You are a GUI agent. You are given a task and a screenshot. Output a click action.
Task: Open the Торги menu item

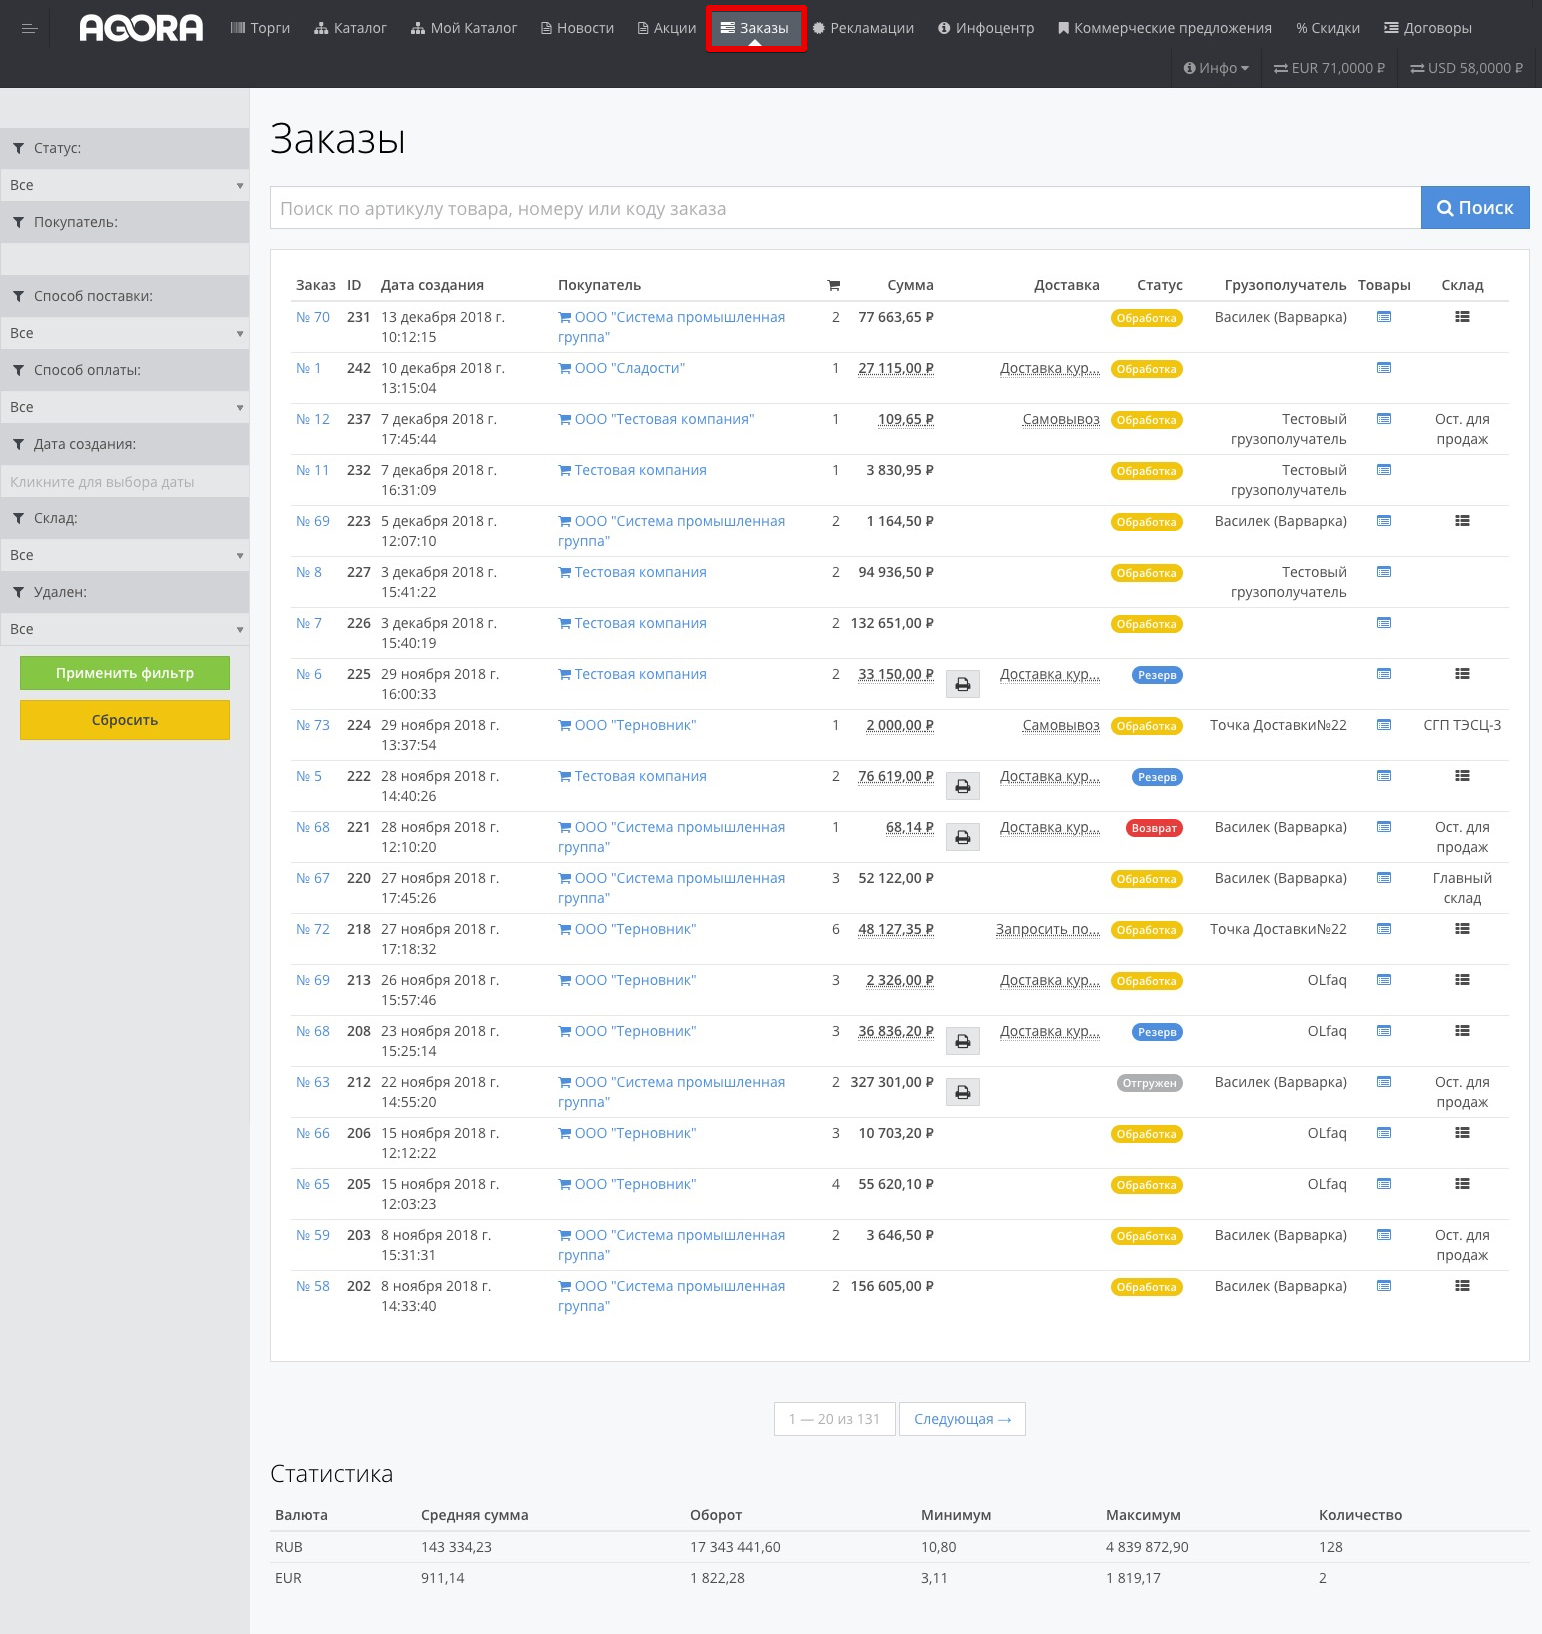pos(260,28)
